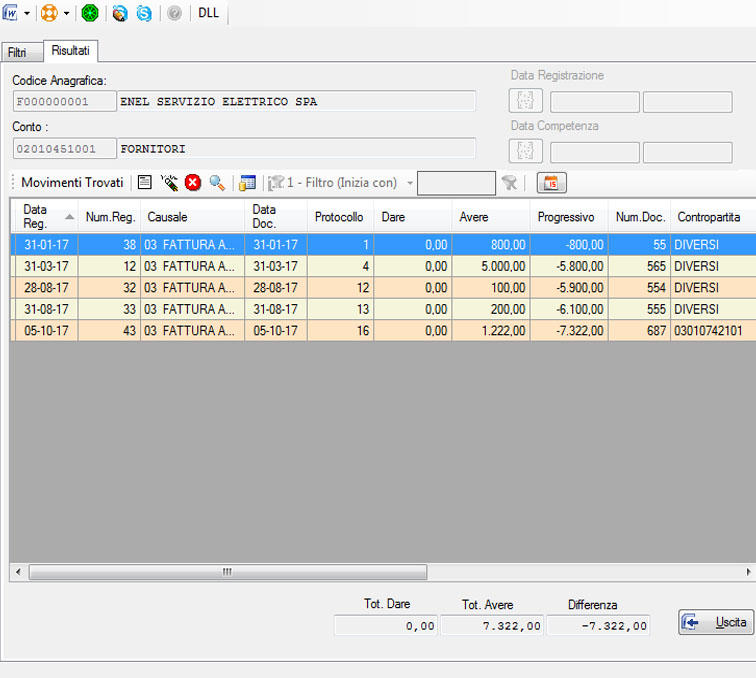Click the red X delete icon
The image size is (756, 678).
[193, 183]
